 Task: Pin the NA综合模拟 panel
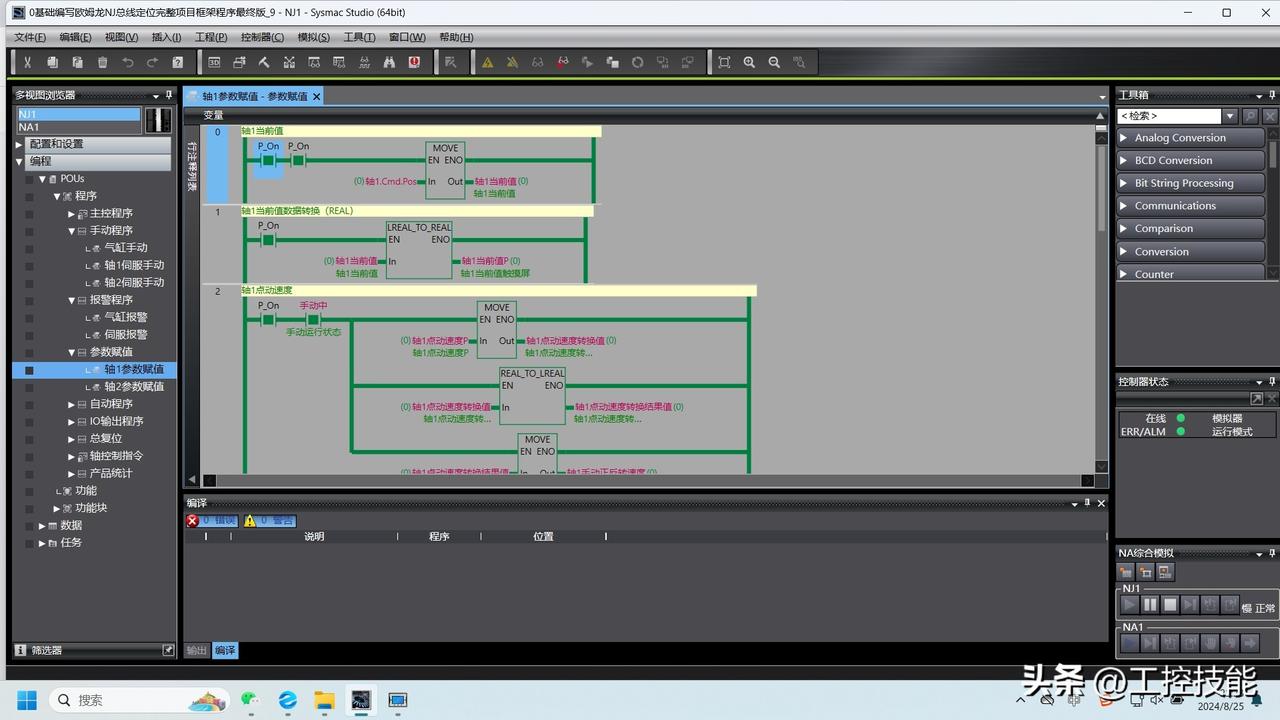click(1272, 553)
